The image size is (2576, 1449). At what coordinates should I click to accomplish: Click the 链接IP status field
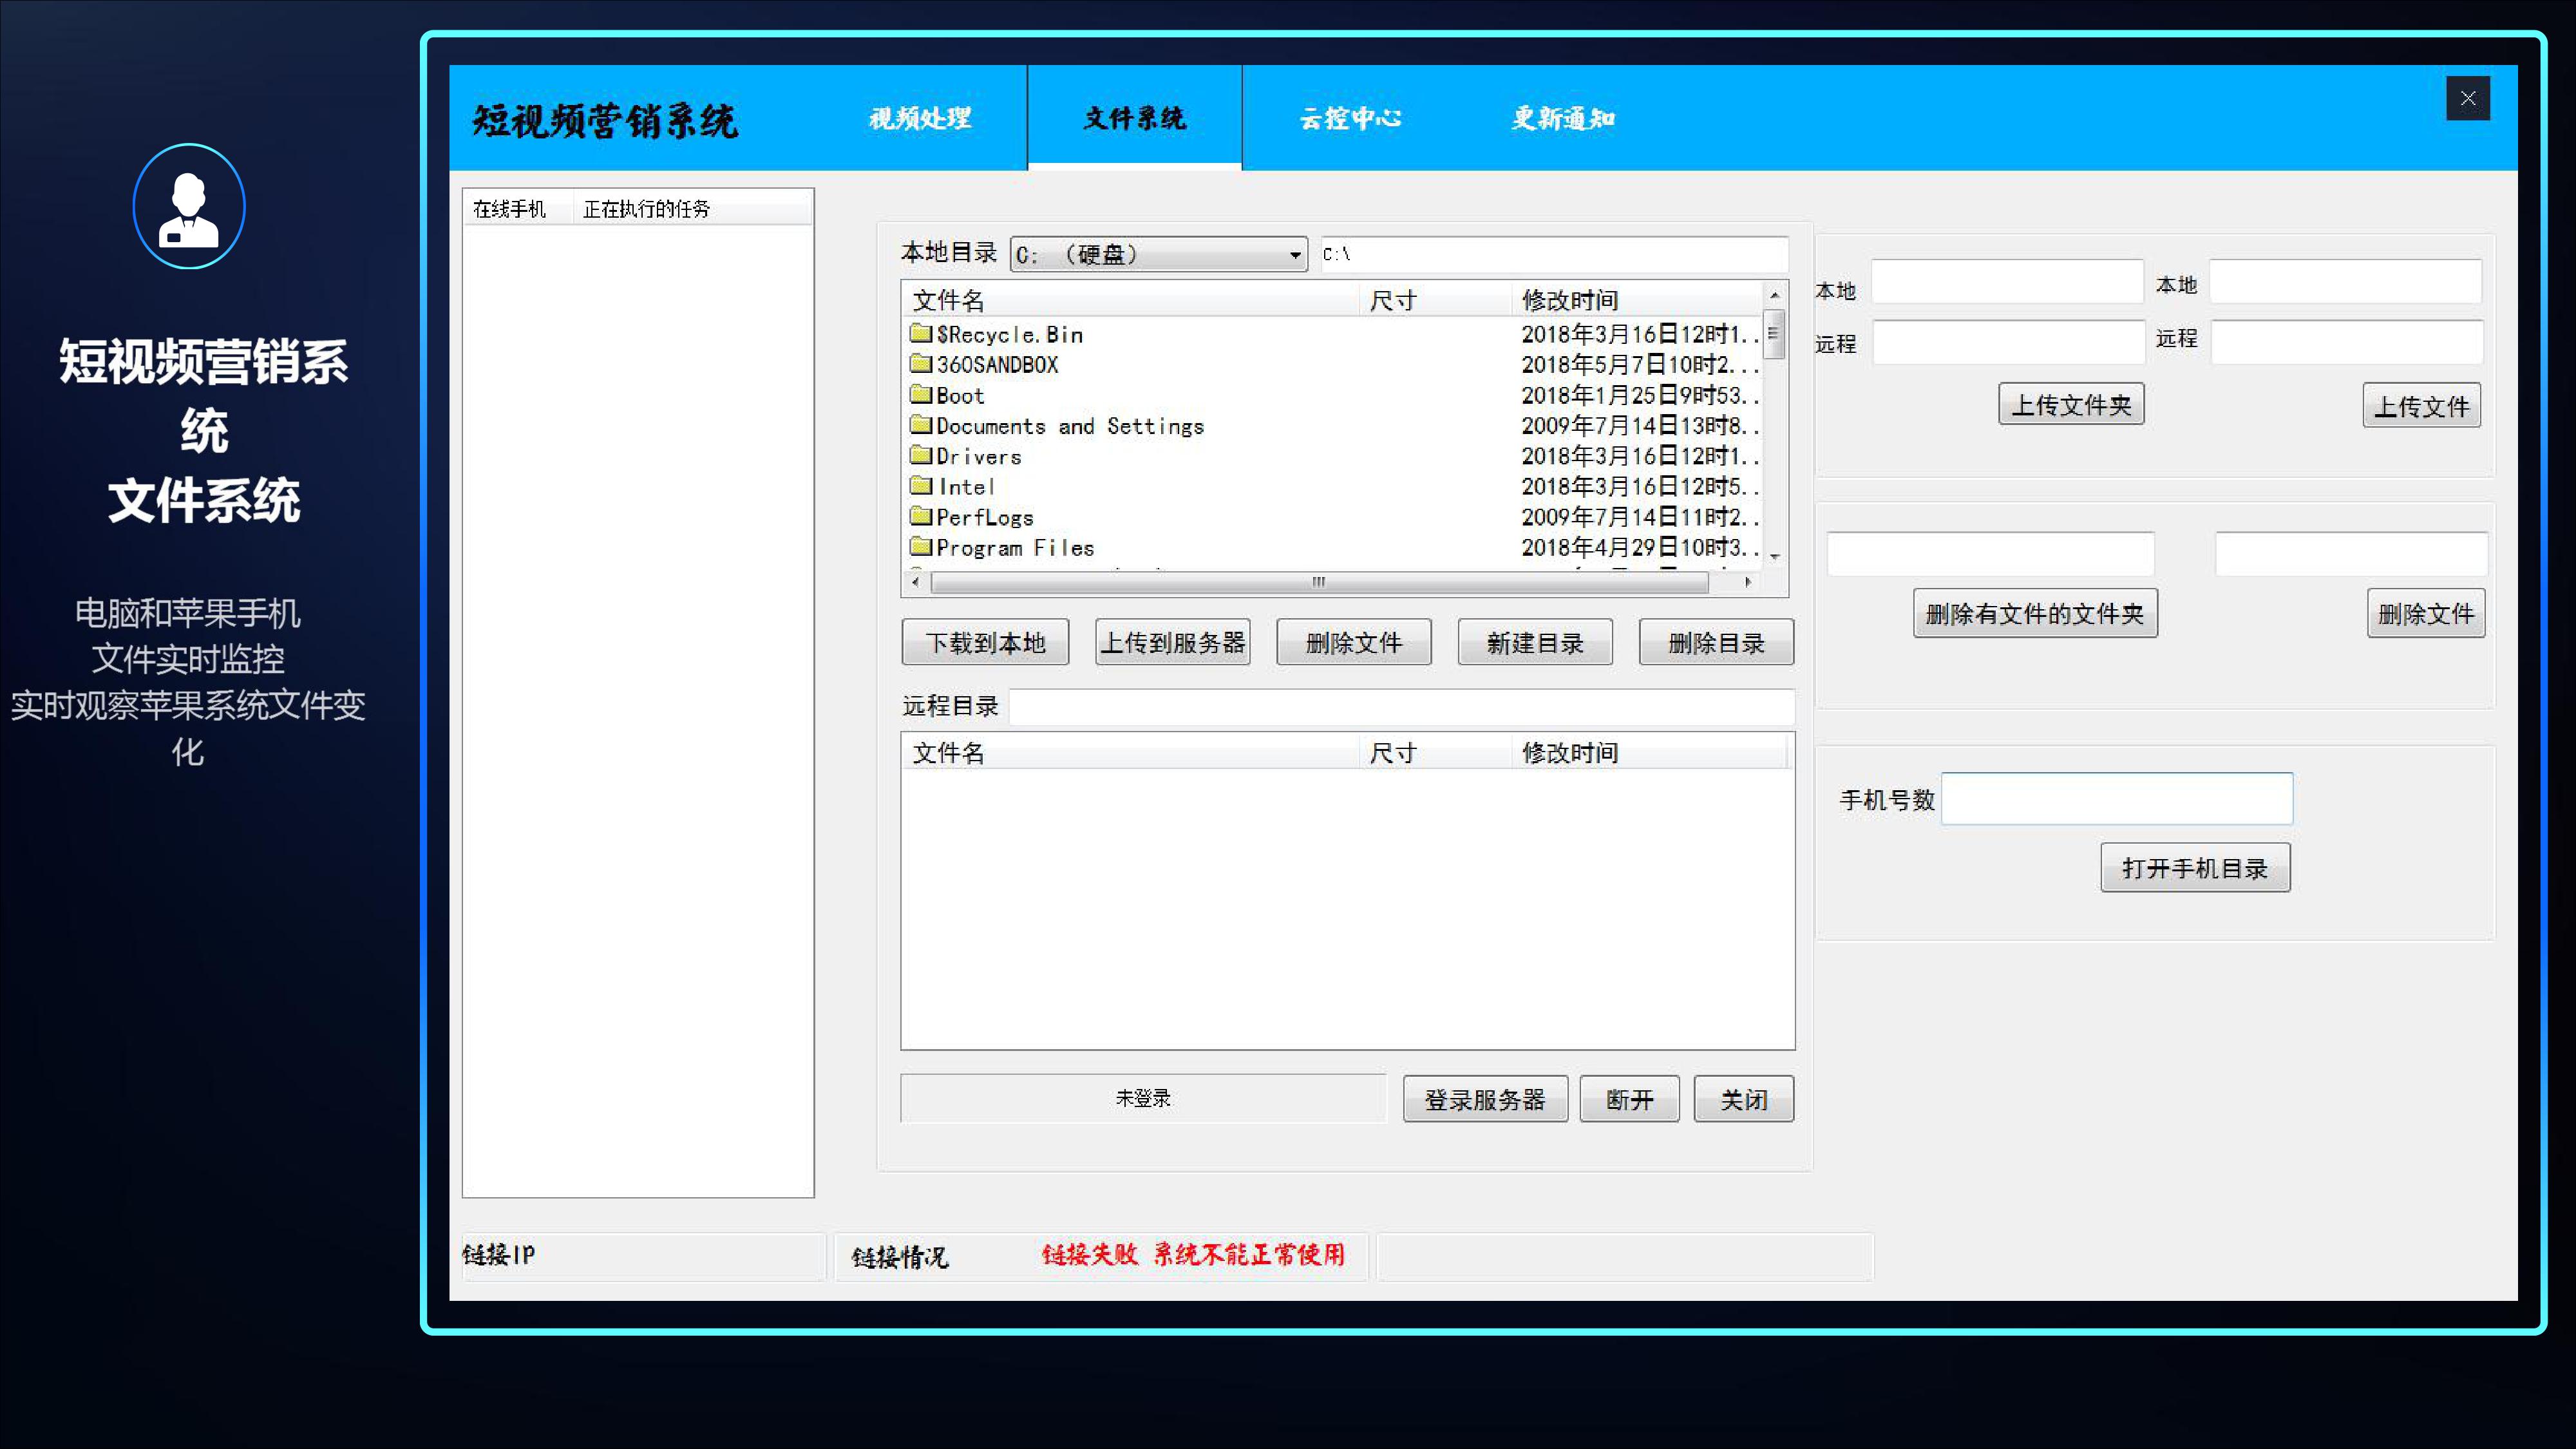coord(643,1256)
